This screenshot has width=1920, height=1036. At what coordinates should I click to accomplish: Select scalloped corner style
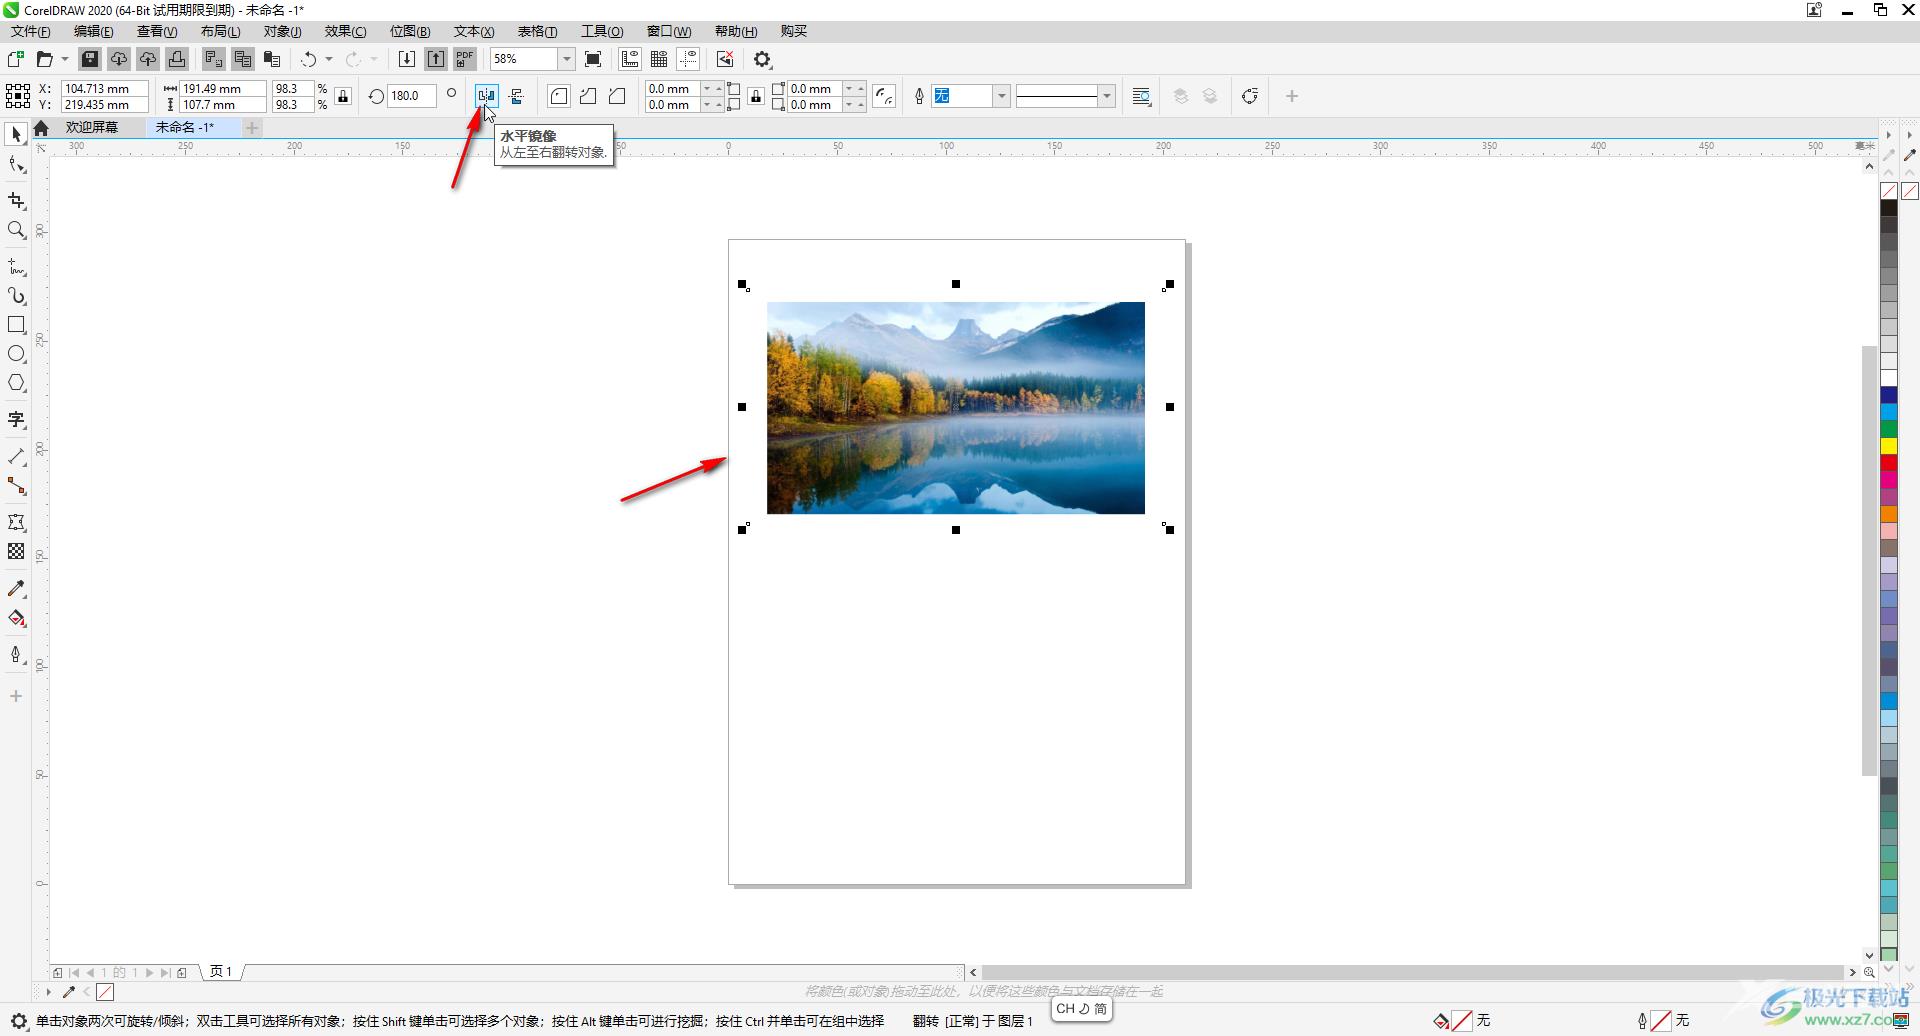pos(588,96)
